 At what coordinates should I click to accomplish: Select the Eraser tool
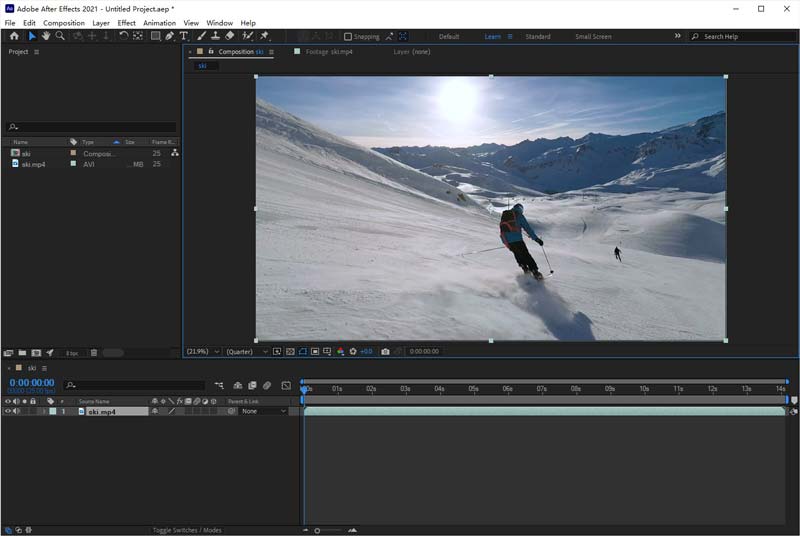coord(230,36)
